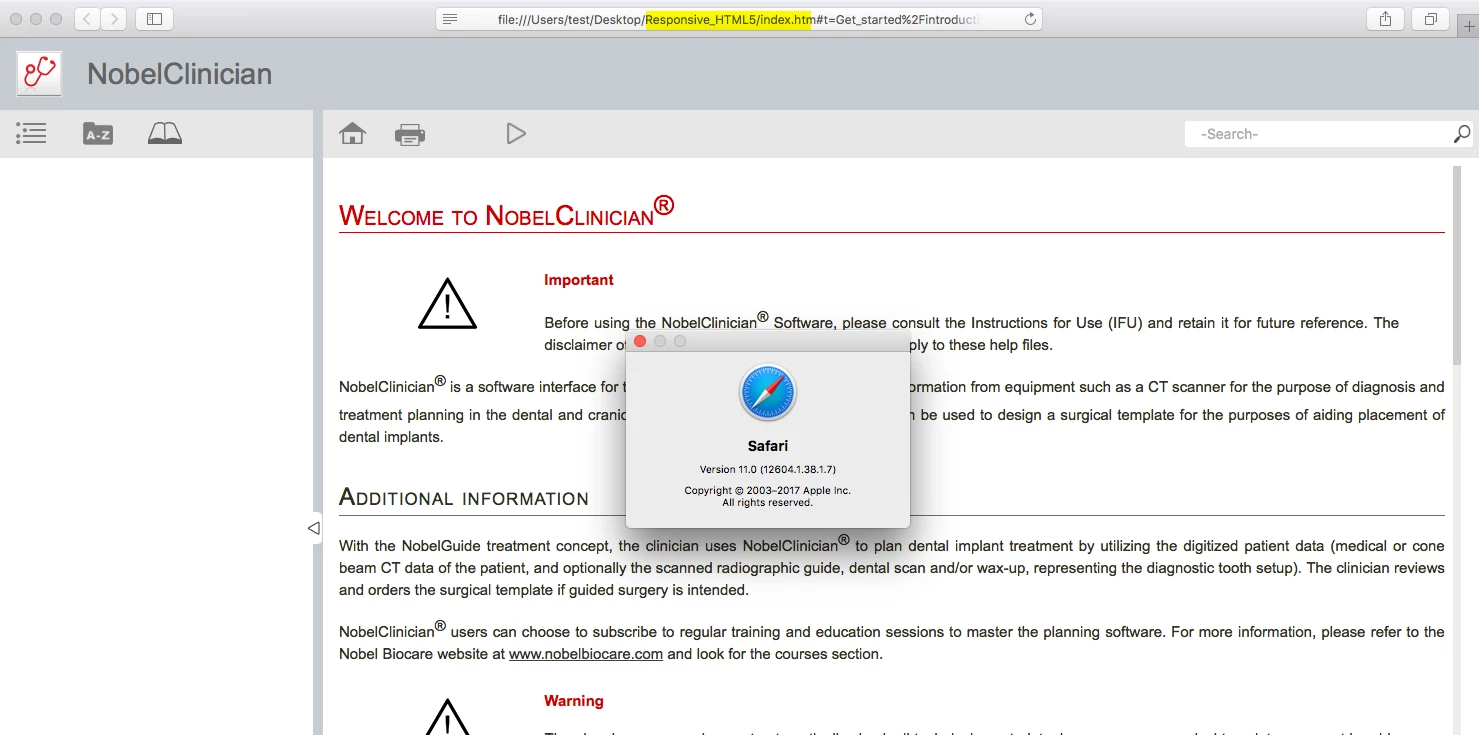Open the Glossary book icon
1479x735 pixels.
(165, 133)
